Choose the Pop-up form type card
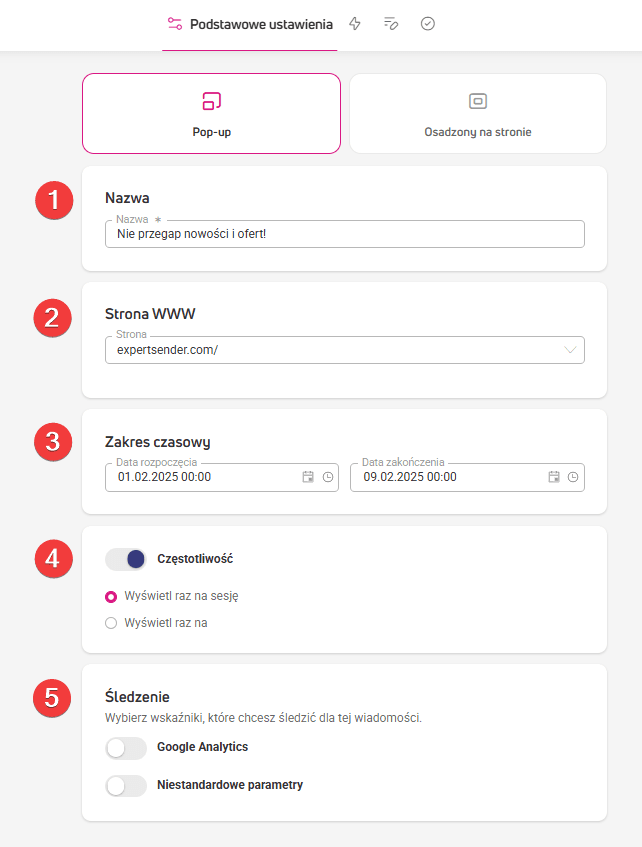642x847 pixels. click(211, 113)
